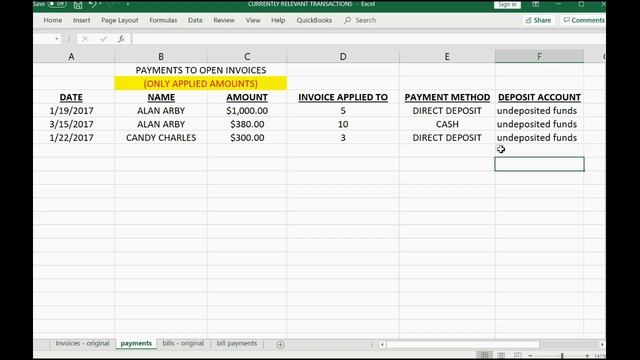The height and width of the screenshot is (360, 640).
Task: Select column D header
Action: (343, 56)
